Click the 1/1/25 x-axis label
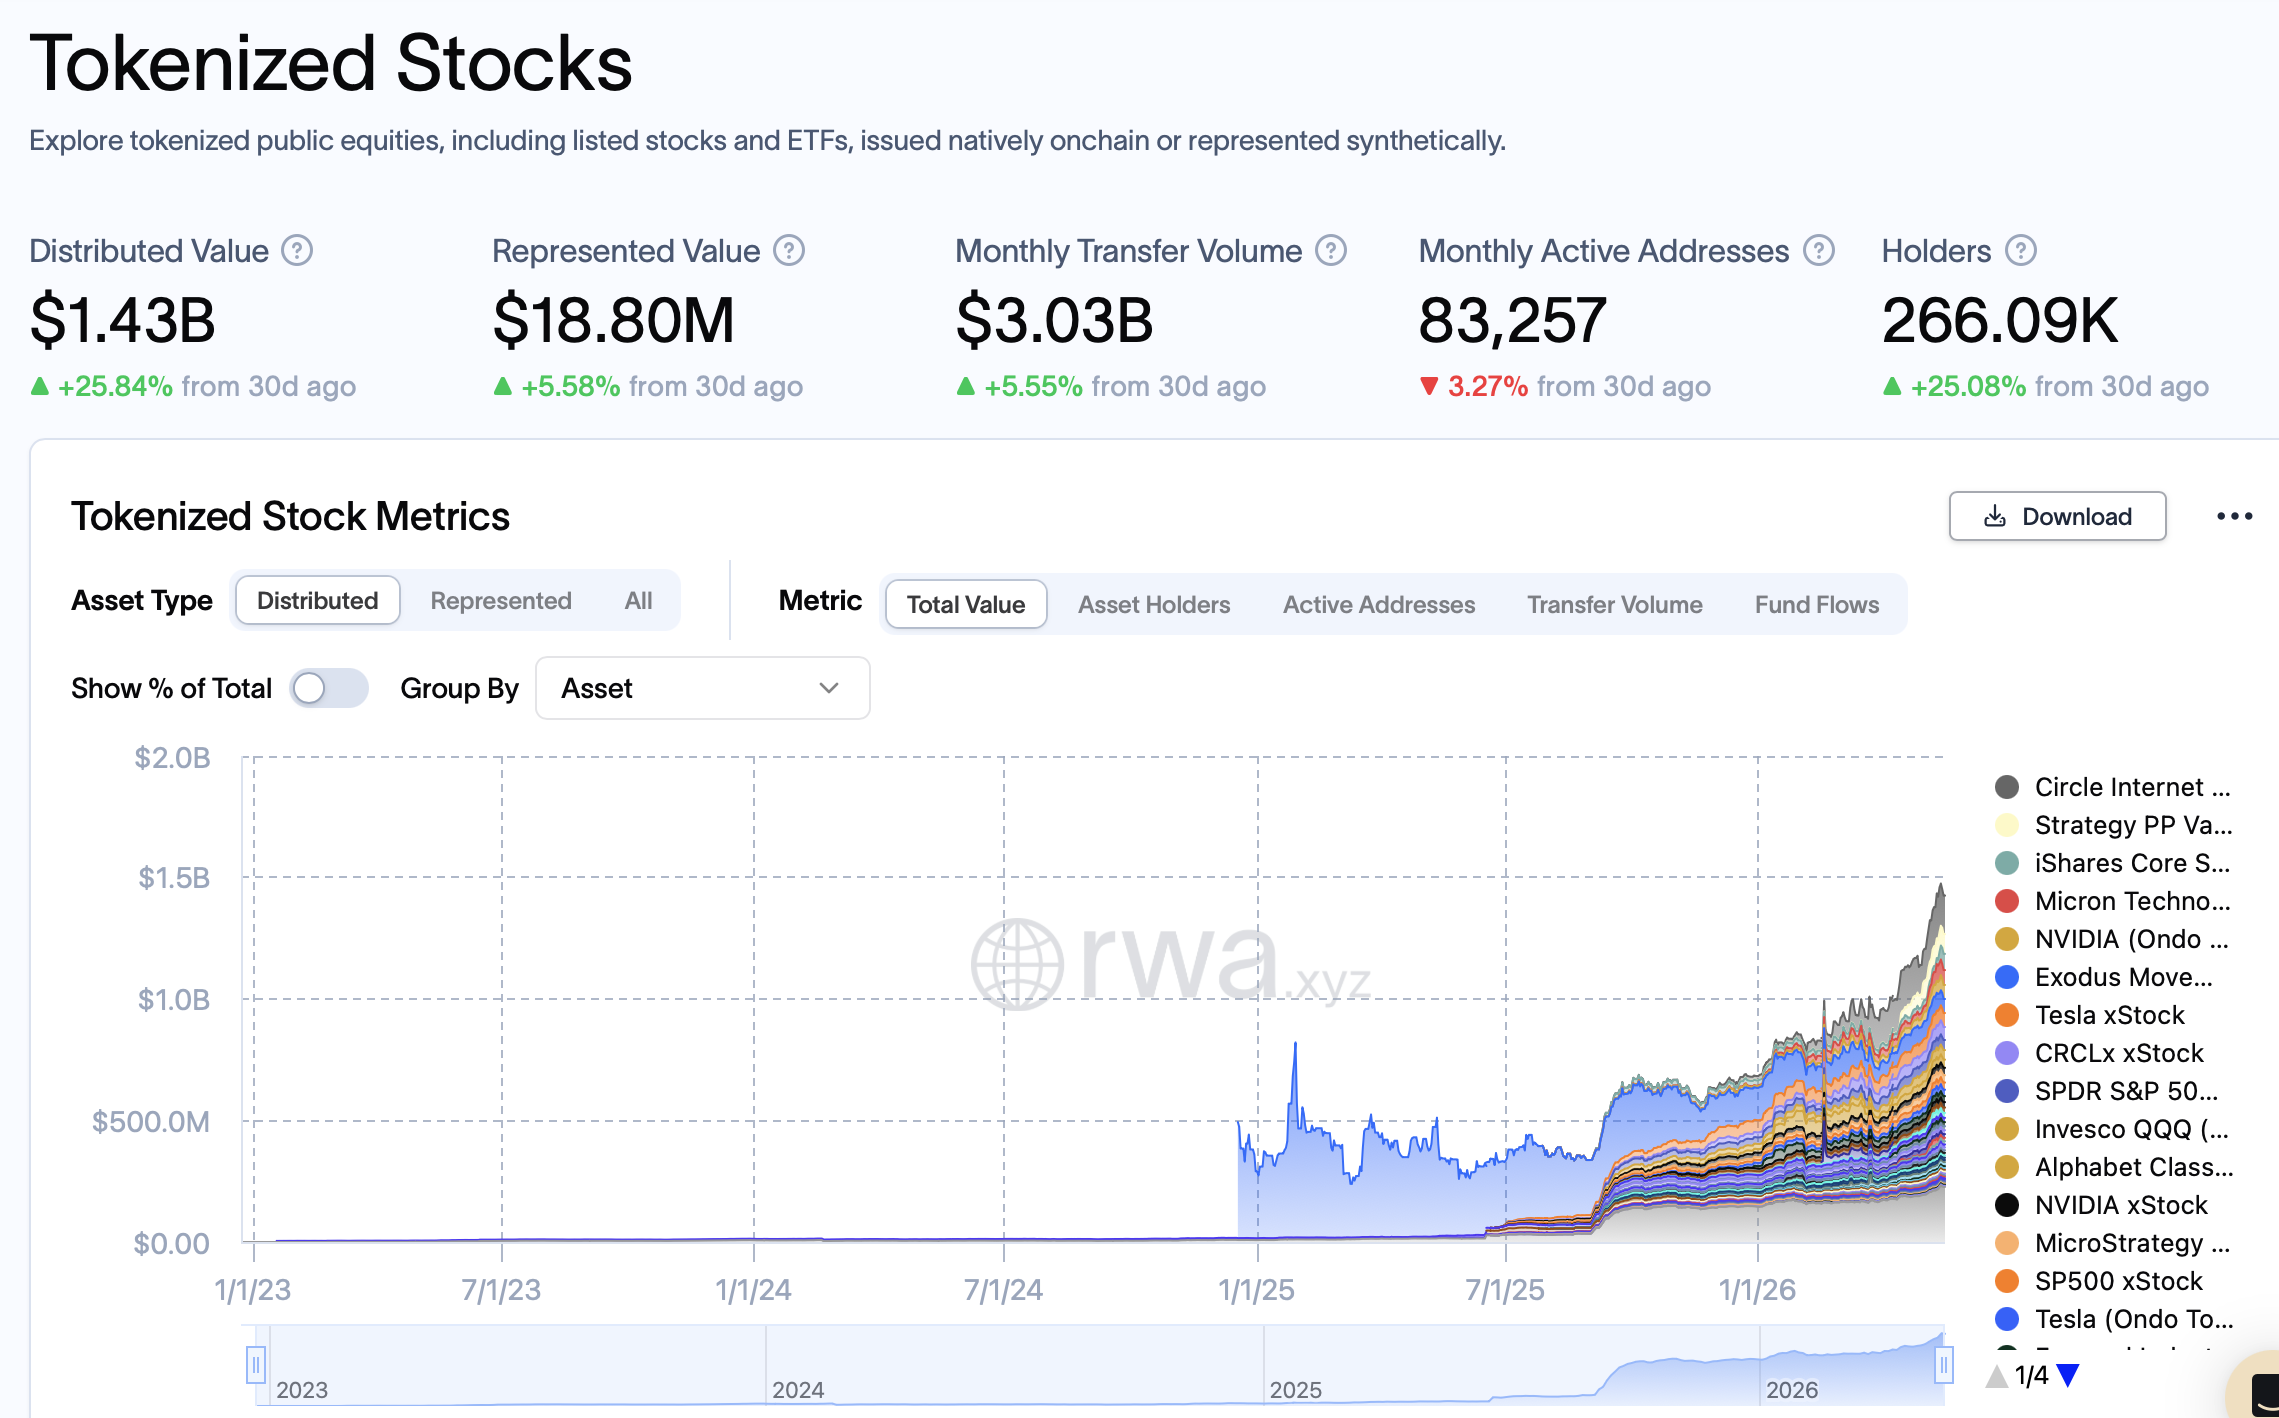This screenshot has height=1418, width=2279. pos(1256,1290)
